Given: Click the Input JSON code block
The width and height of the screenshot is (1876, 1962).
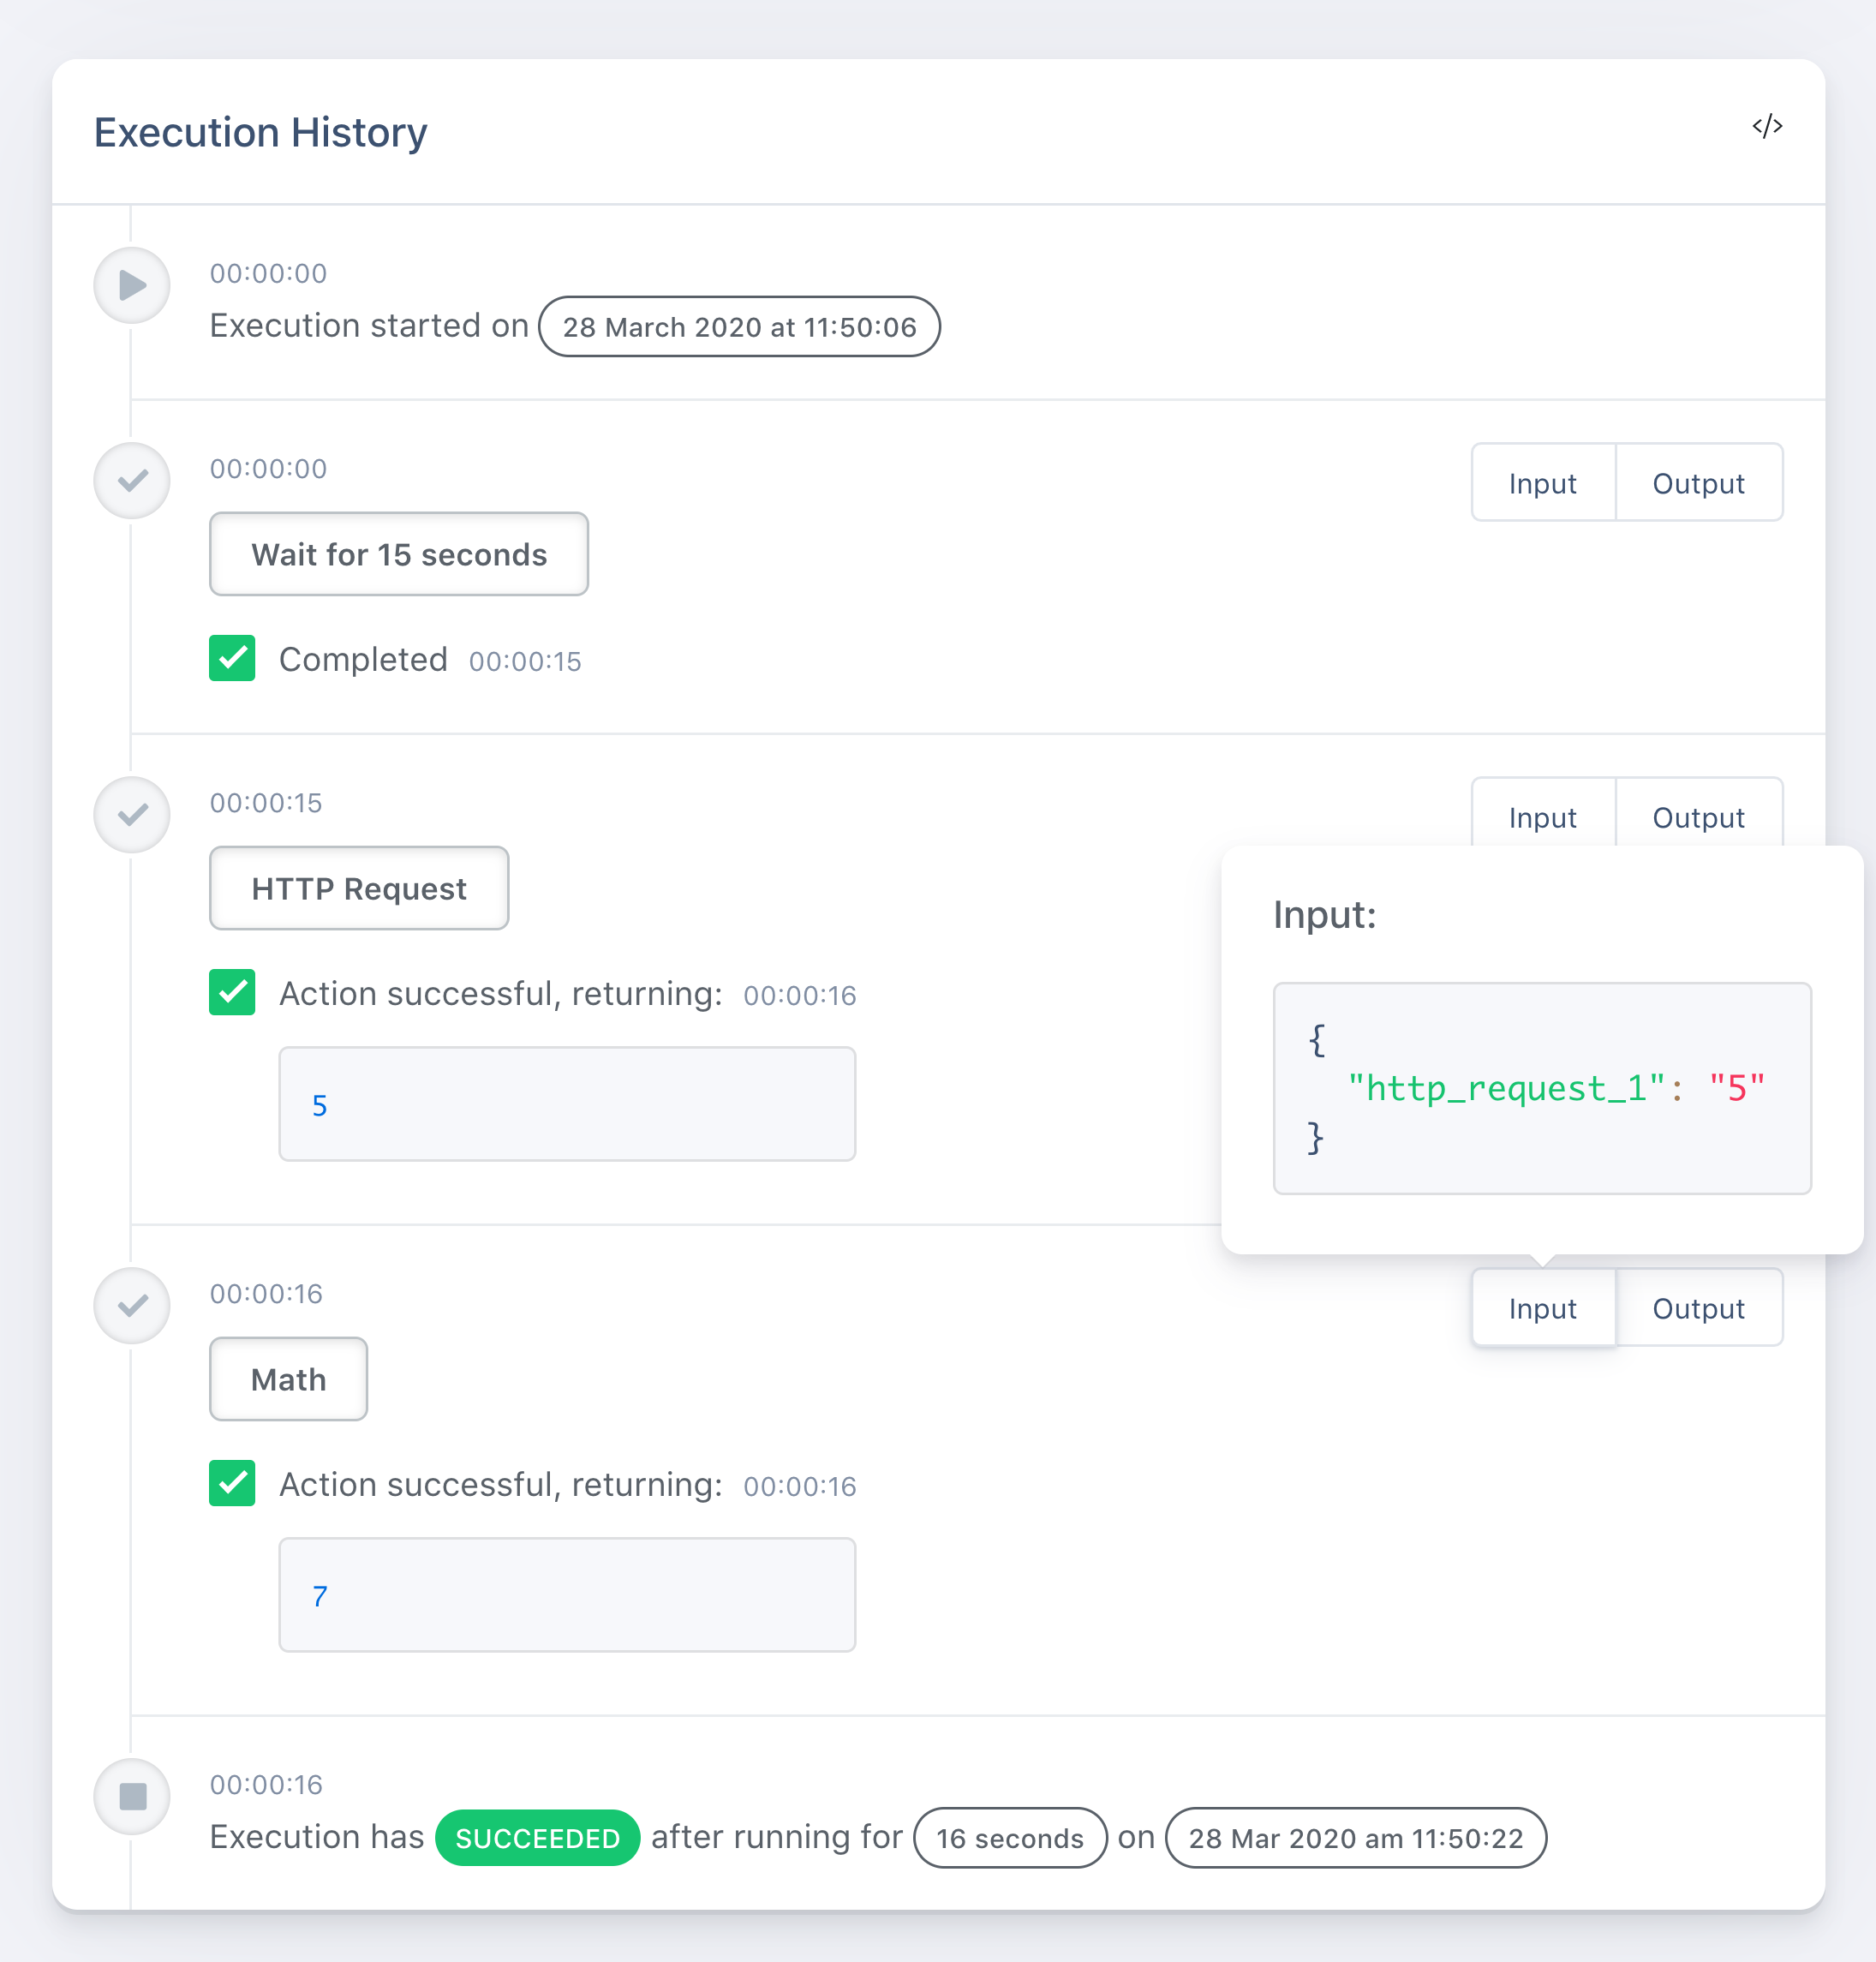Looking at the screenshot, I should pos(1541,1088).
